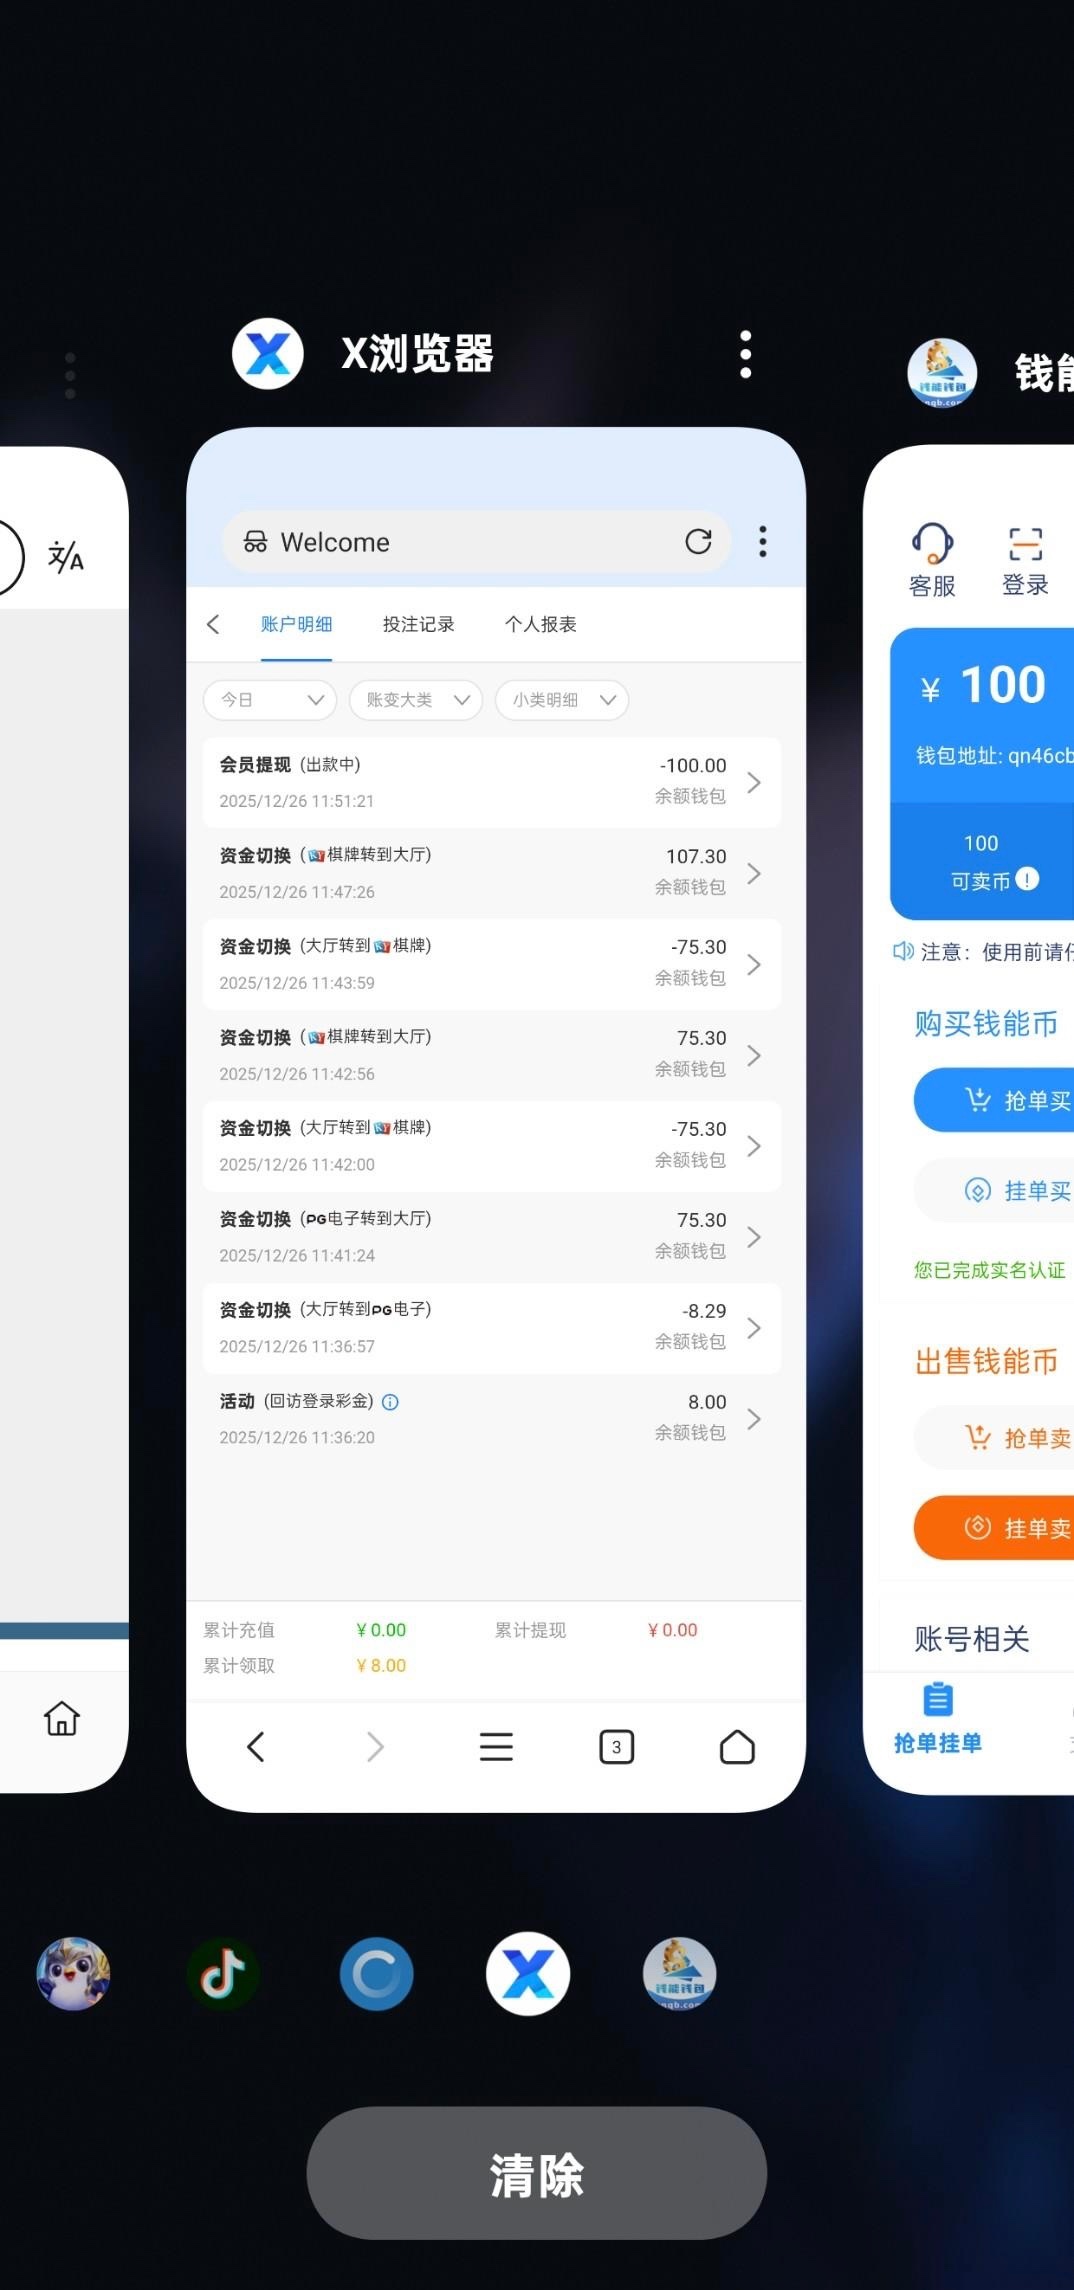Tap the penguin game icon in the dock
The height and width of the screenshot is (2290, 1074).
(73, 1973)
